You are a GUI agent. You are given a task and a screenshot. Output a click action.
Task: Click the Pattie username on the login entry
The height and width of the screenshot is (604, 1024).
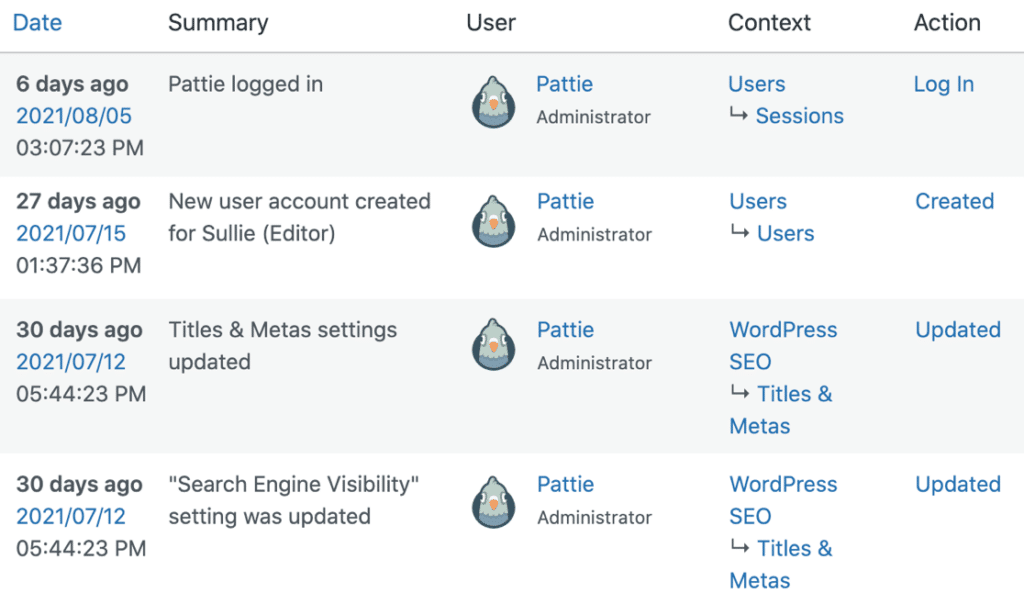click(x=564, y=84)
